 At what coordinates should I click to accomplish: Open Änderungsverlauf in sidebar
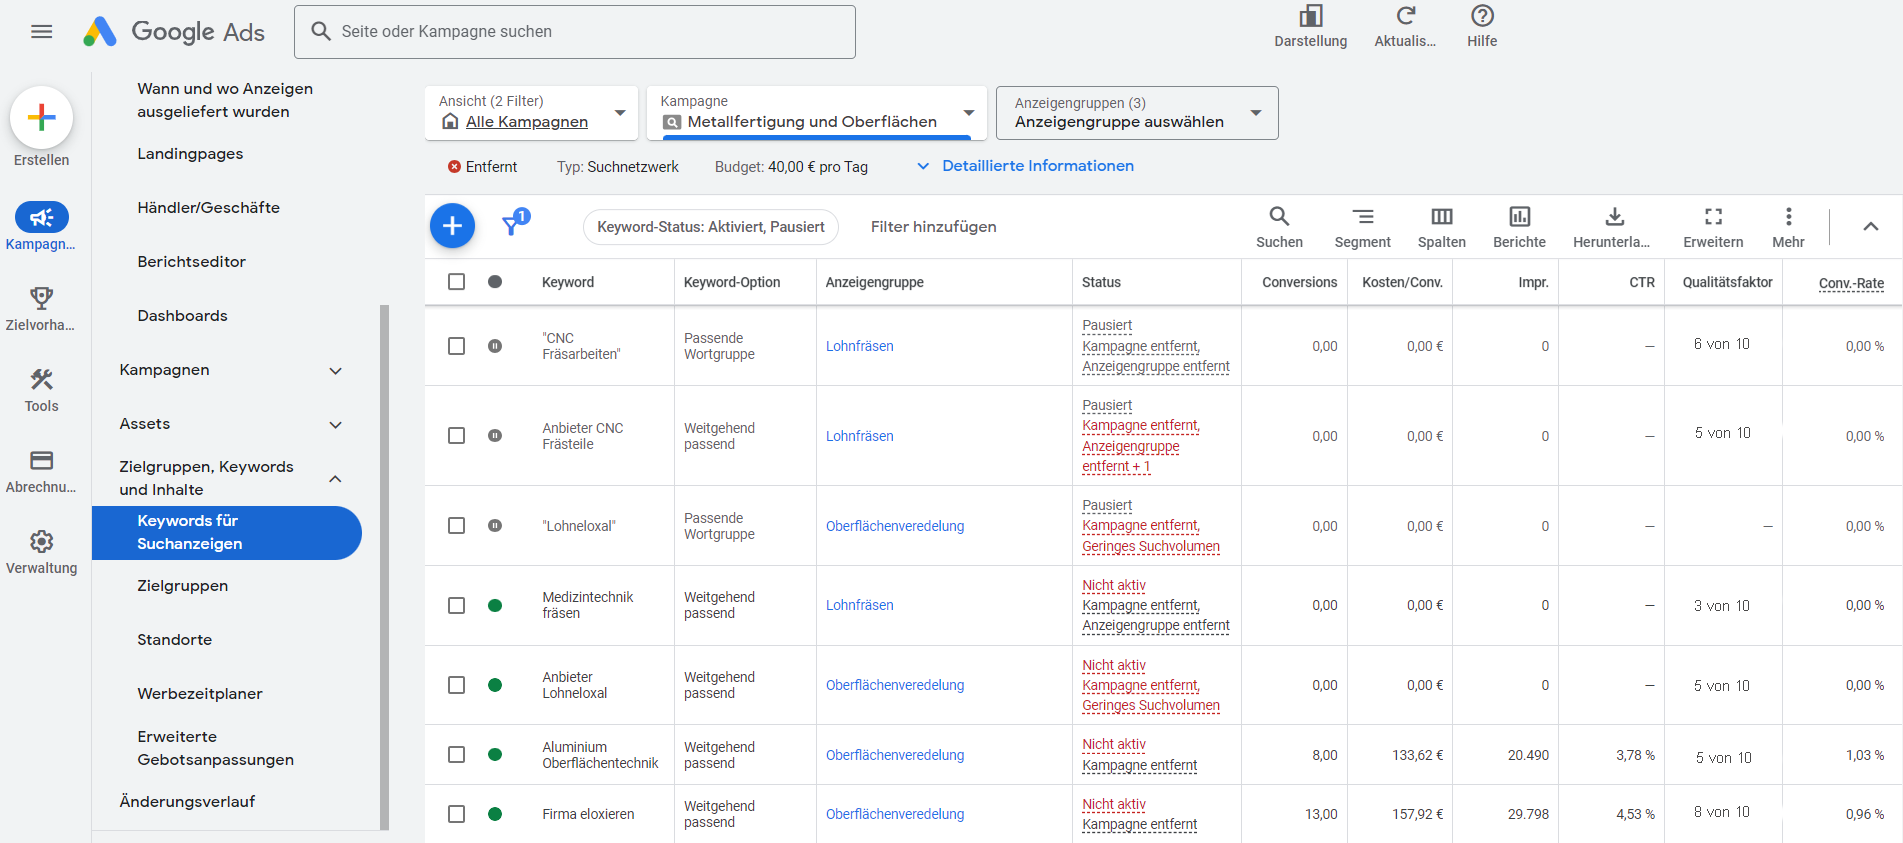tap(187, 802)
